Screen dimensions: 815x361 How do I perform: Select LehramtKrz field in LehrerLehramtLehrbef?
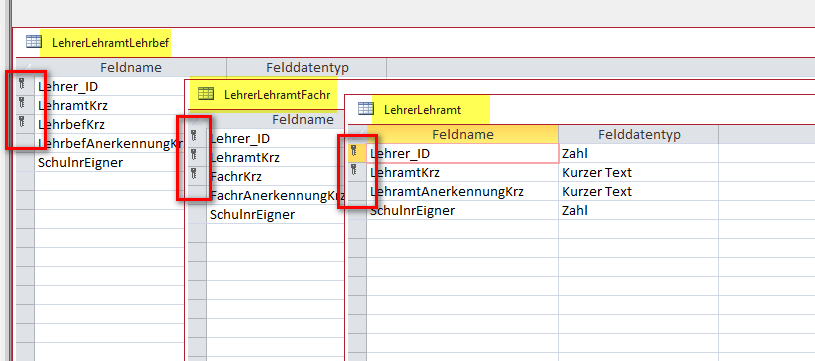pyautogui.click(x=109, y=105)
